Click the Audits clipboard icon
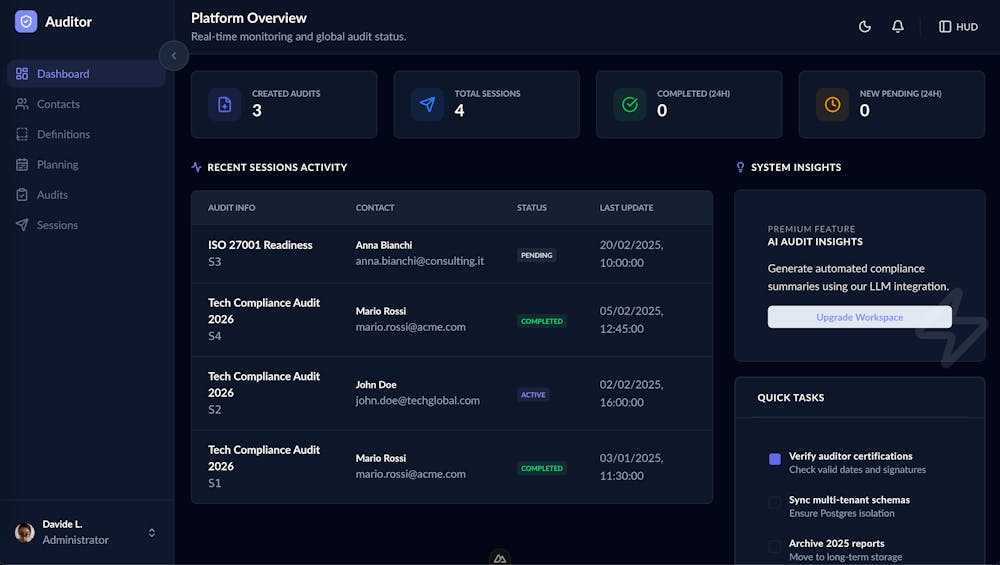Screen dimensions: 1000x565 click(22, 195)
